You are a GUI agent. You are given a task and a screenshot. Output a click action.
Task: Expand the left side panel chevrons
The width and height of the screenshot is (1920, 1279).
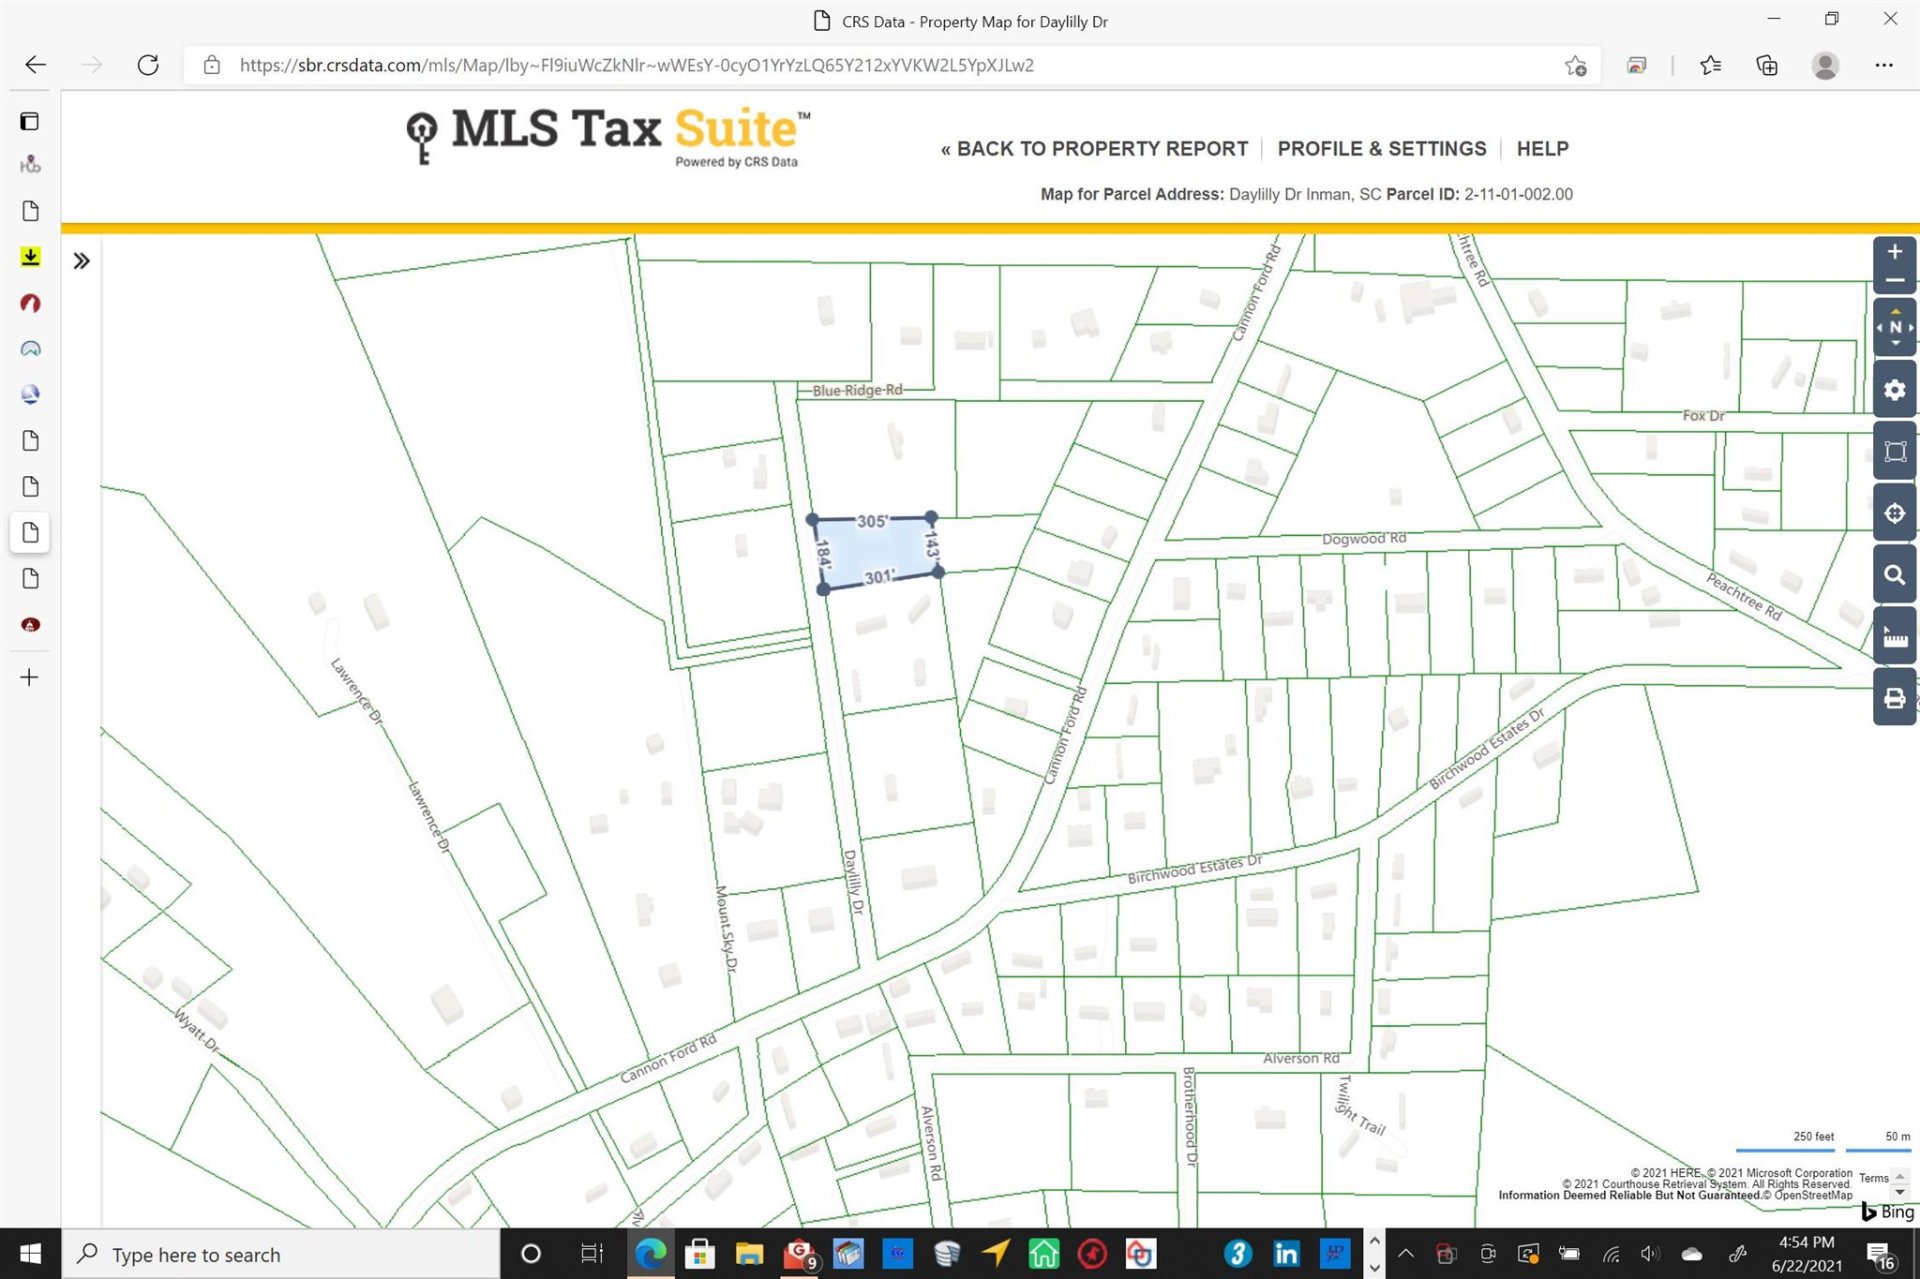point(82,261)
